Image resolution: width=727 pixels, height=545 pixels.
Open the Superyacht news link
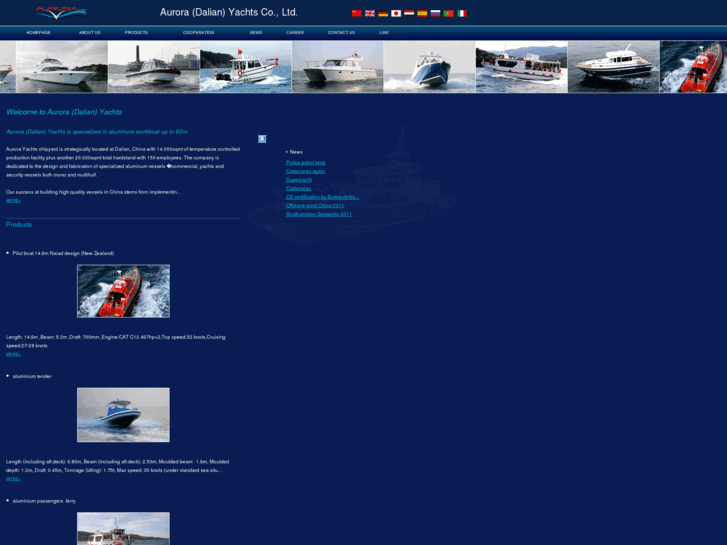[x=299, y=180]
